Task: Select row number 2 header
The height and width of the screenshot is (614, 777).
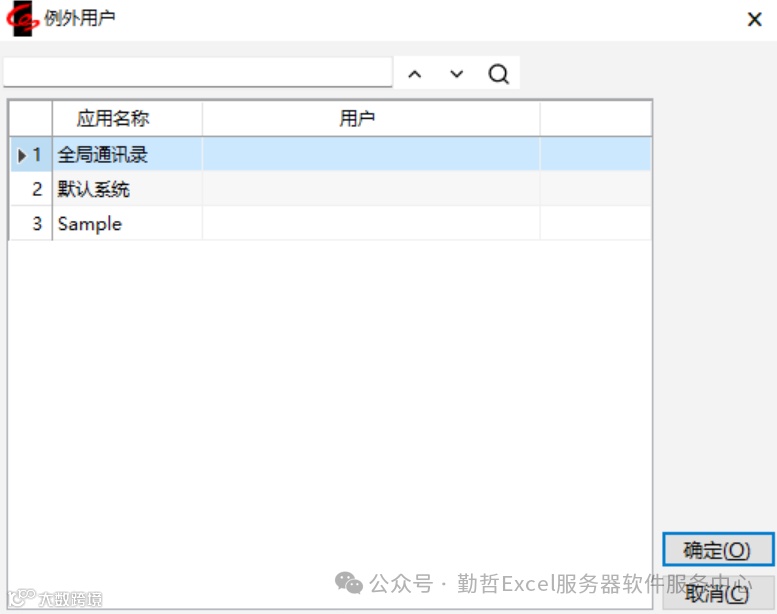Action: click(31, 189)
